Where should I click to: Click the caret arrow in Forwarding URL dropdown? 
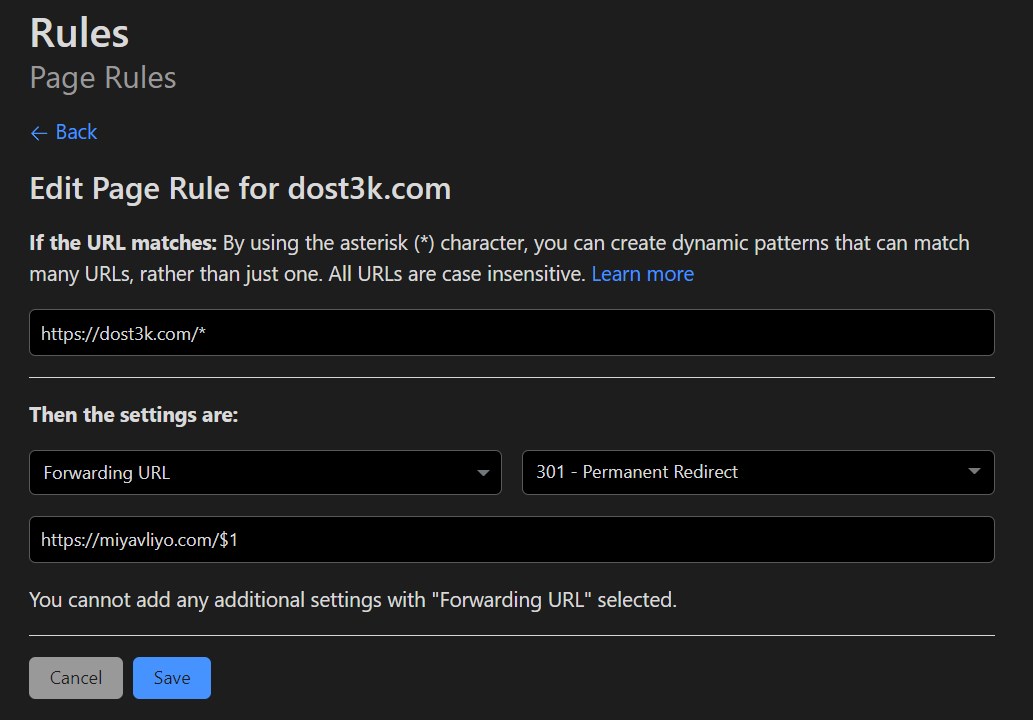click(x=483, y=472)
